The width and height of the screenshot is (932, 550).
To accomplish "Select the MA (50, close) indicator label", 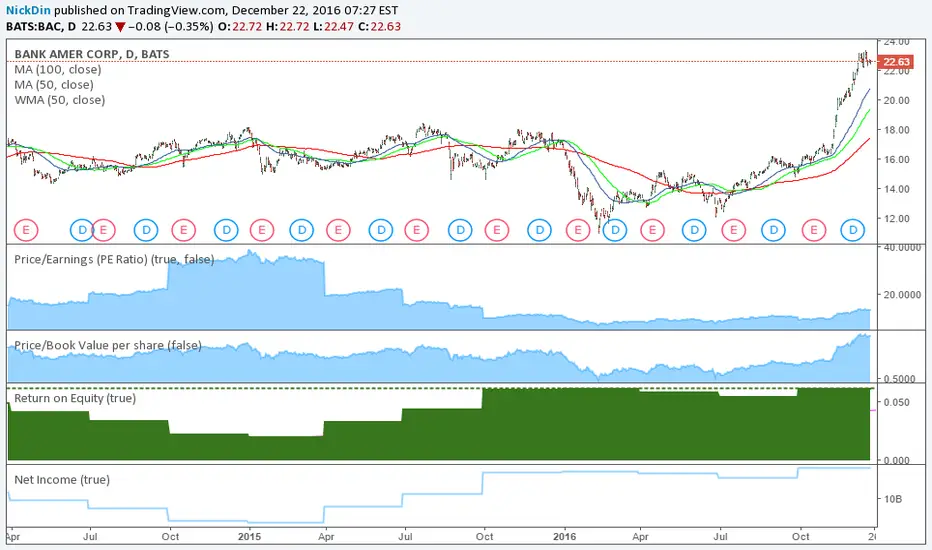I will pos(53,85).
